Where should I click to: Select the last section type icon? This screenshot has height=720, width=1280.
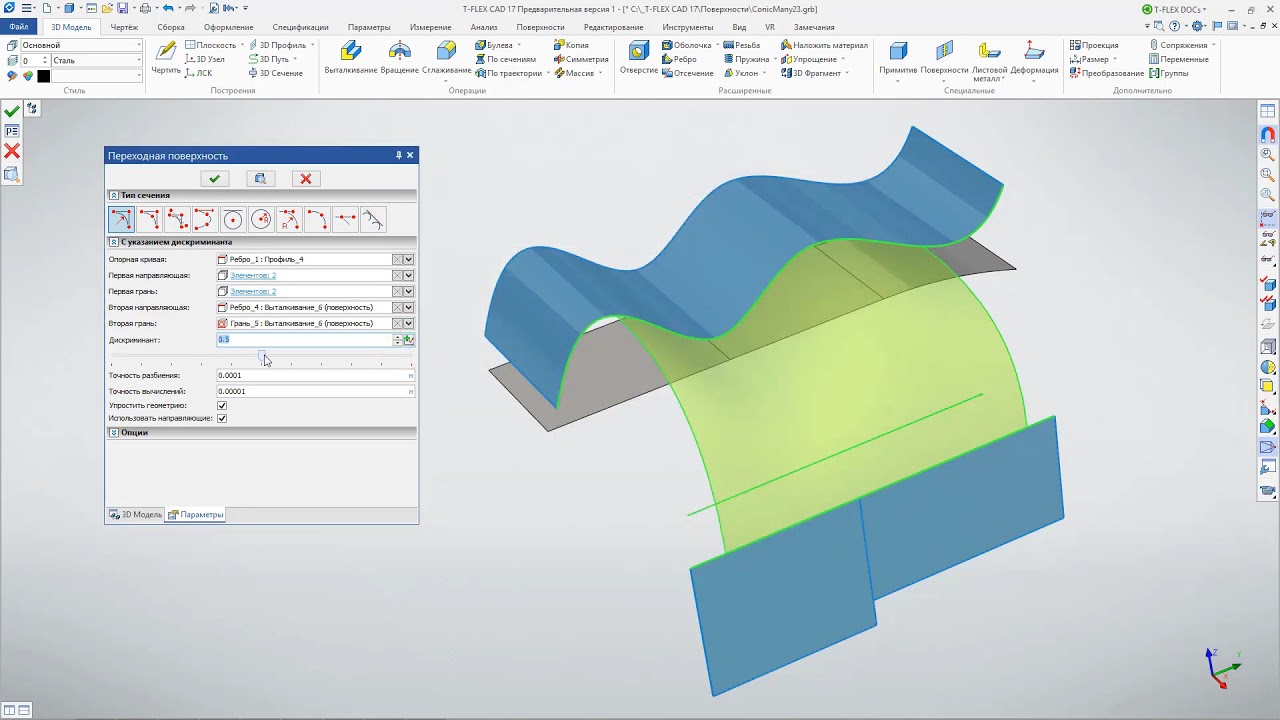pos(373,220)
